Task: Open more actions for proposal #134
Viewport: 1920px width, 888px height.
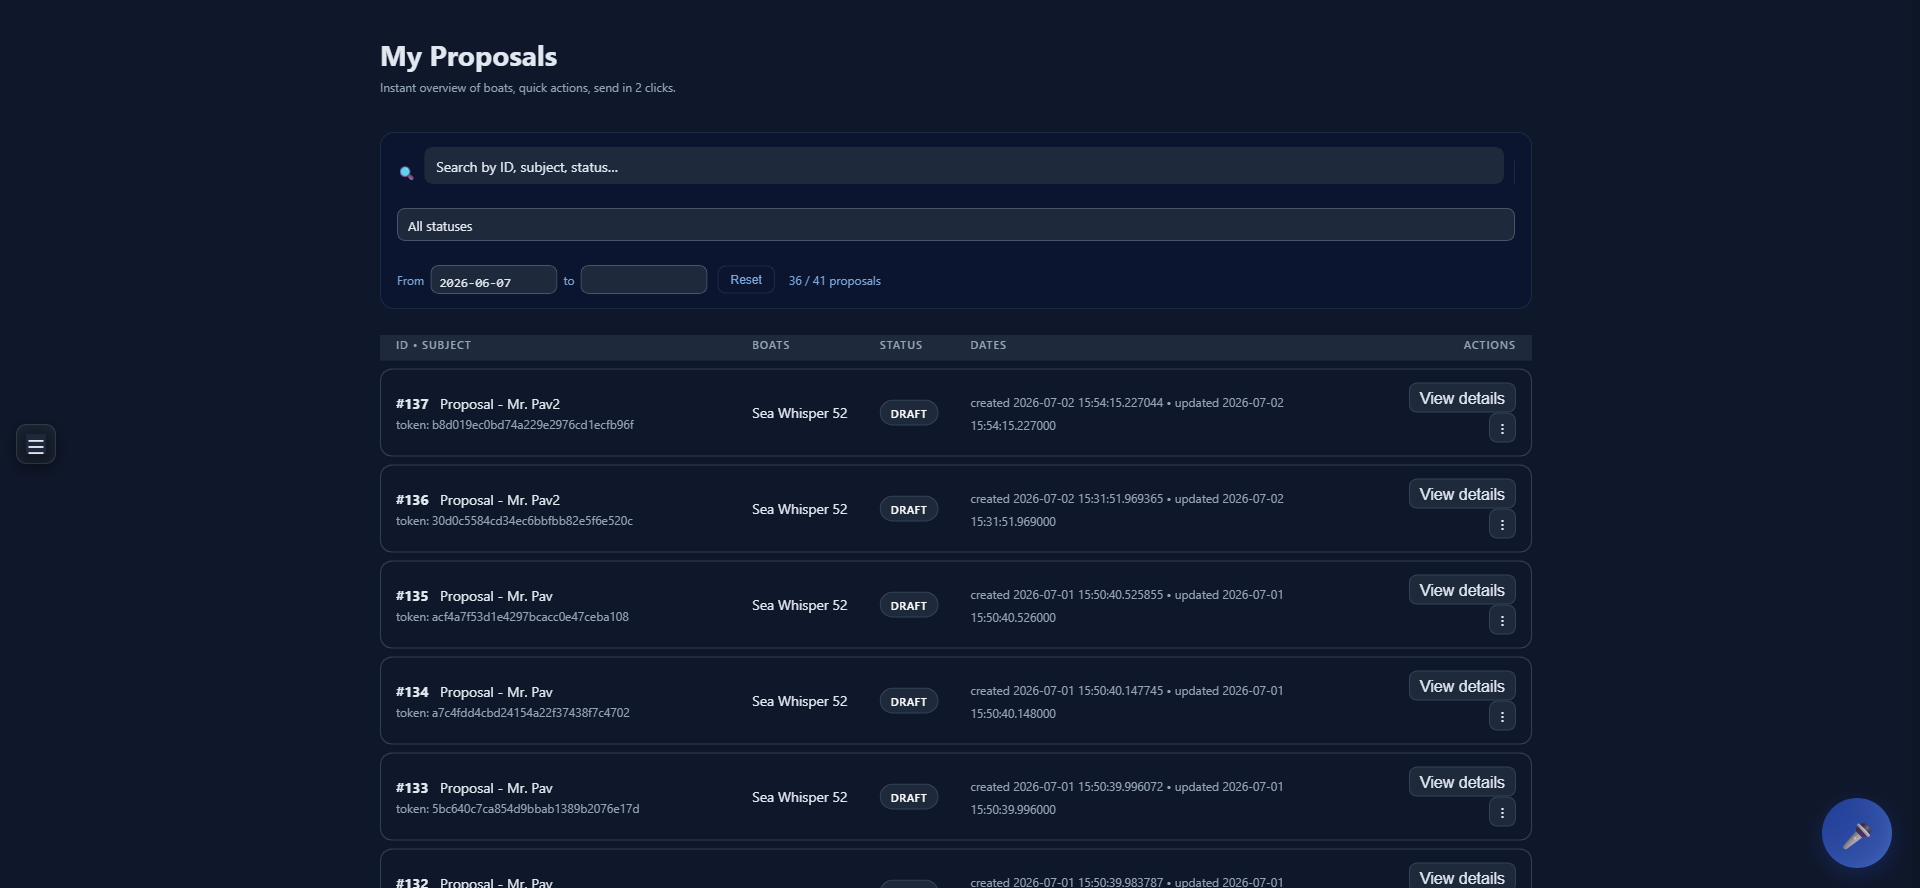Action: 1501,717
